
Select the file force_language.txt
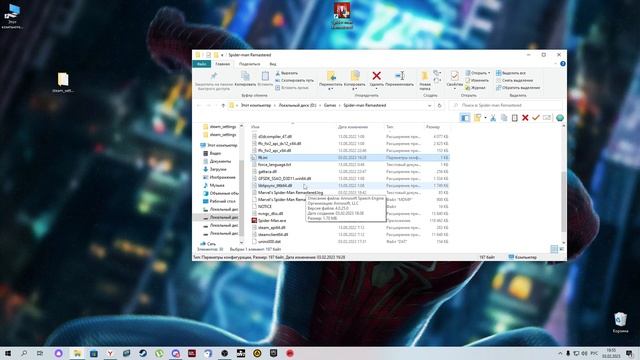[x=274, y=164]
